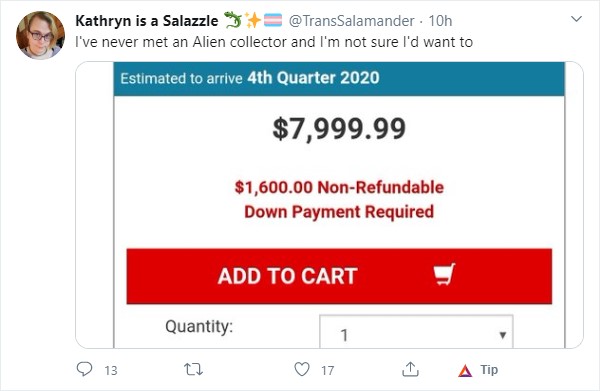
Task: Open the tweet options chevron menu
Action: click(576, 19)
